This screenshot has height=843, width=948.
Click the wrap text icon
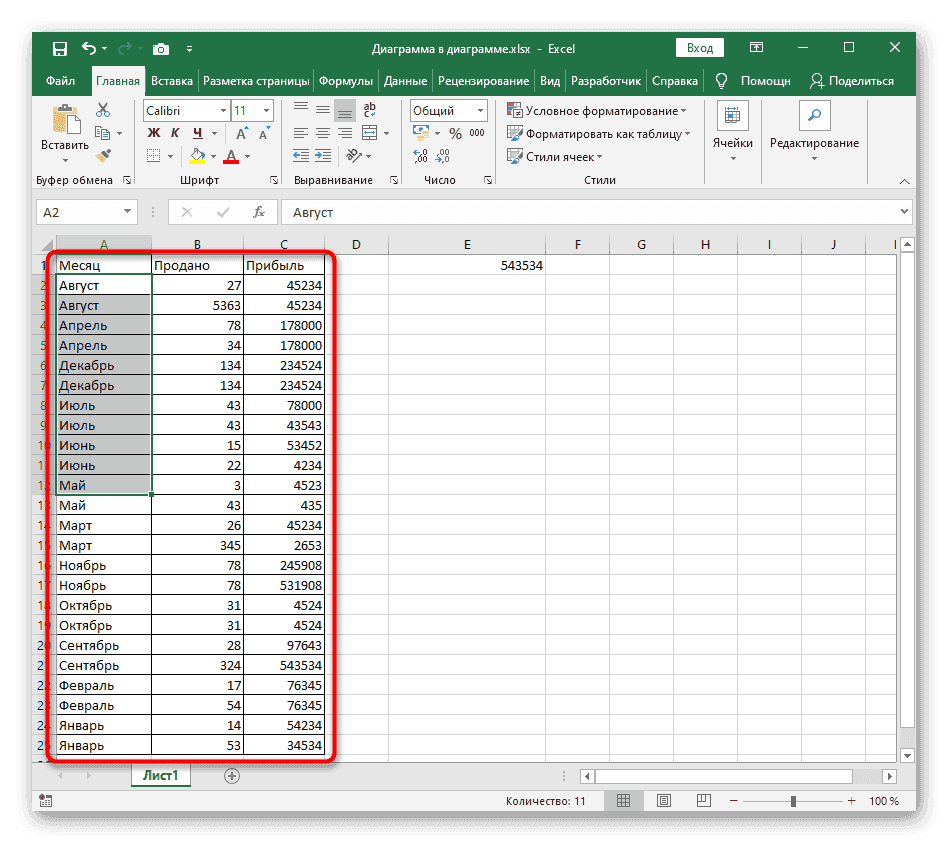[x=369, y=111]
